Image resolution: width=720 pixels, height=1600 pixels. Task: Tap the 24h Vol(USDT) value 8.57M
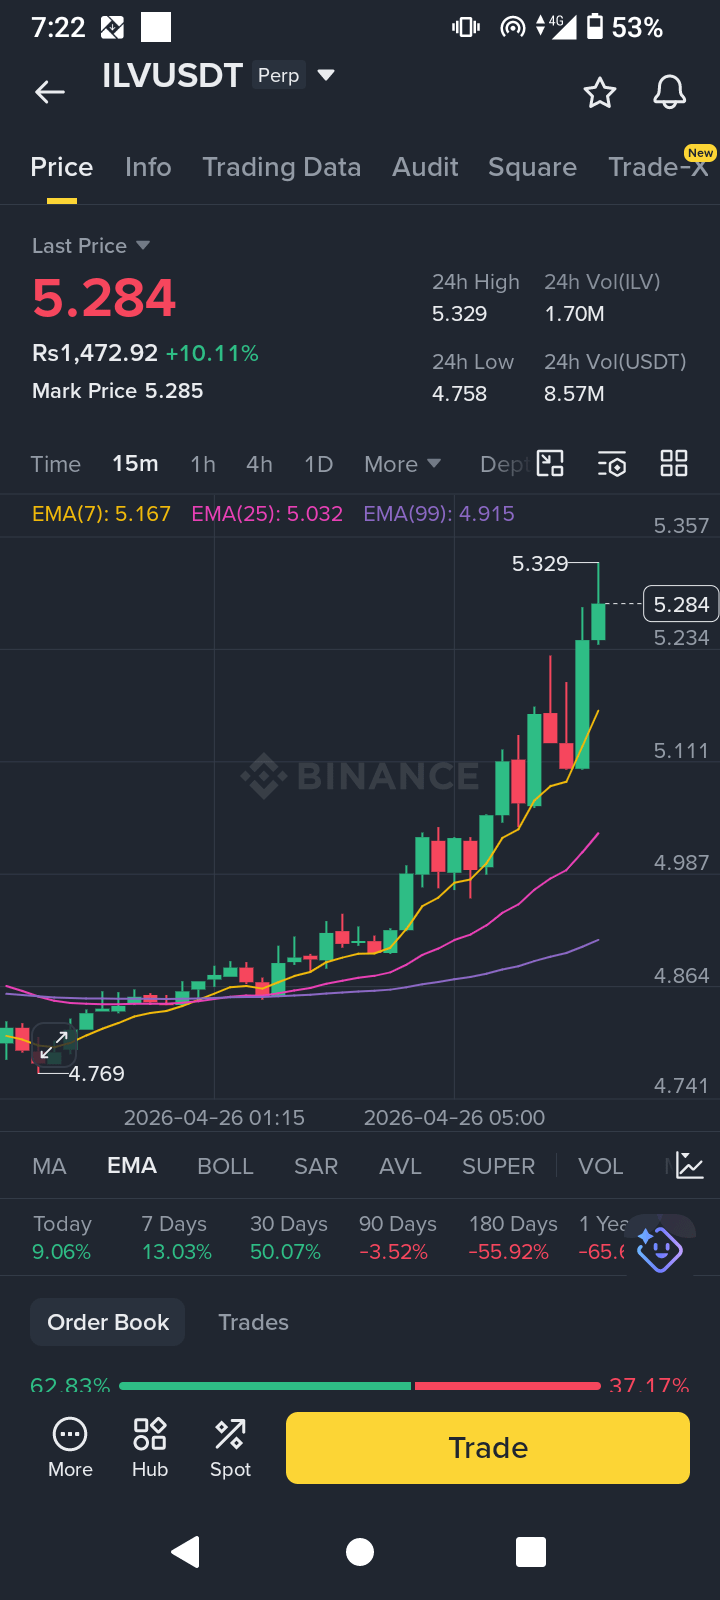(574, 394)
